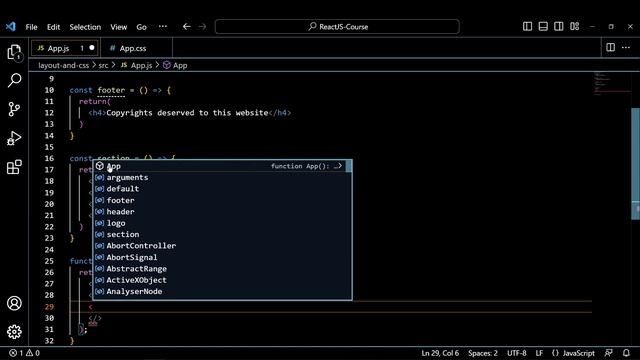This screenshot has height=360, width=640.
Task: Click layout-and-css in the breadcrumb
Action: (x=63, y=65)
